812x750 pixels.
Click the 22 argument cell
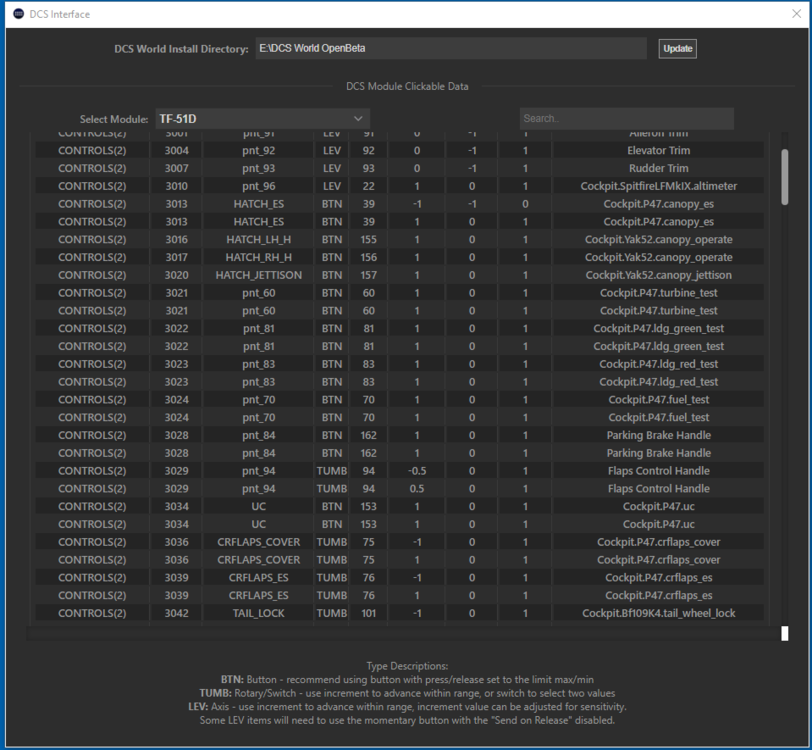pyautogui.click(x=369, y=186)
